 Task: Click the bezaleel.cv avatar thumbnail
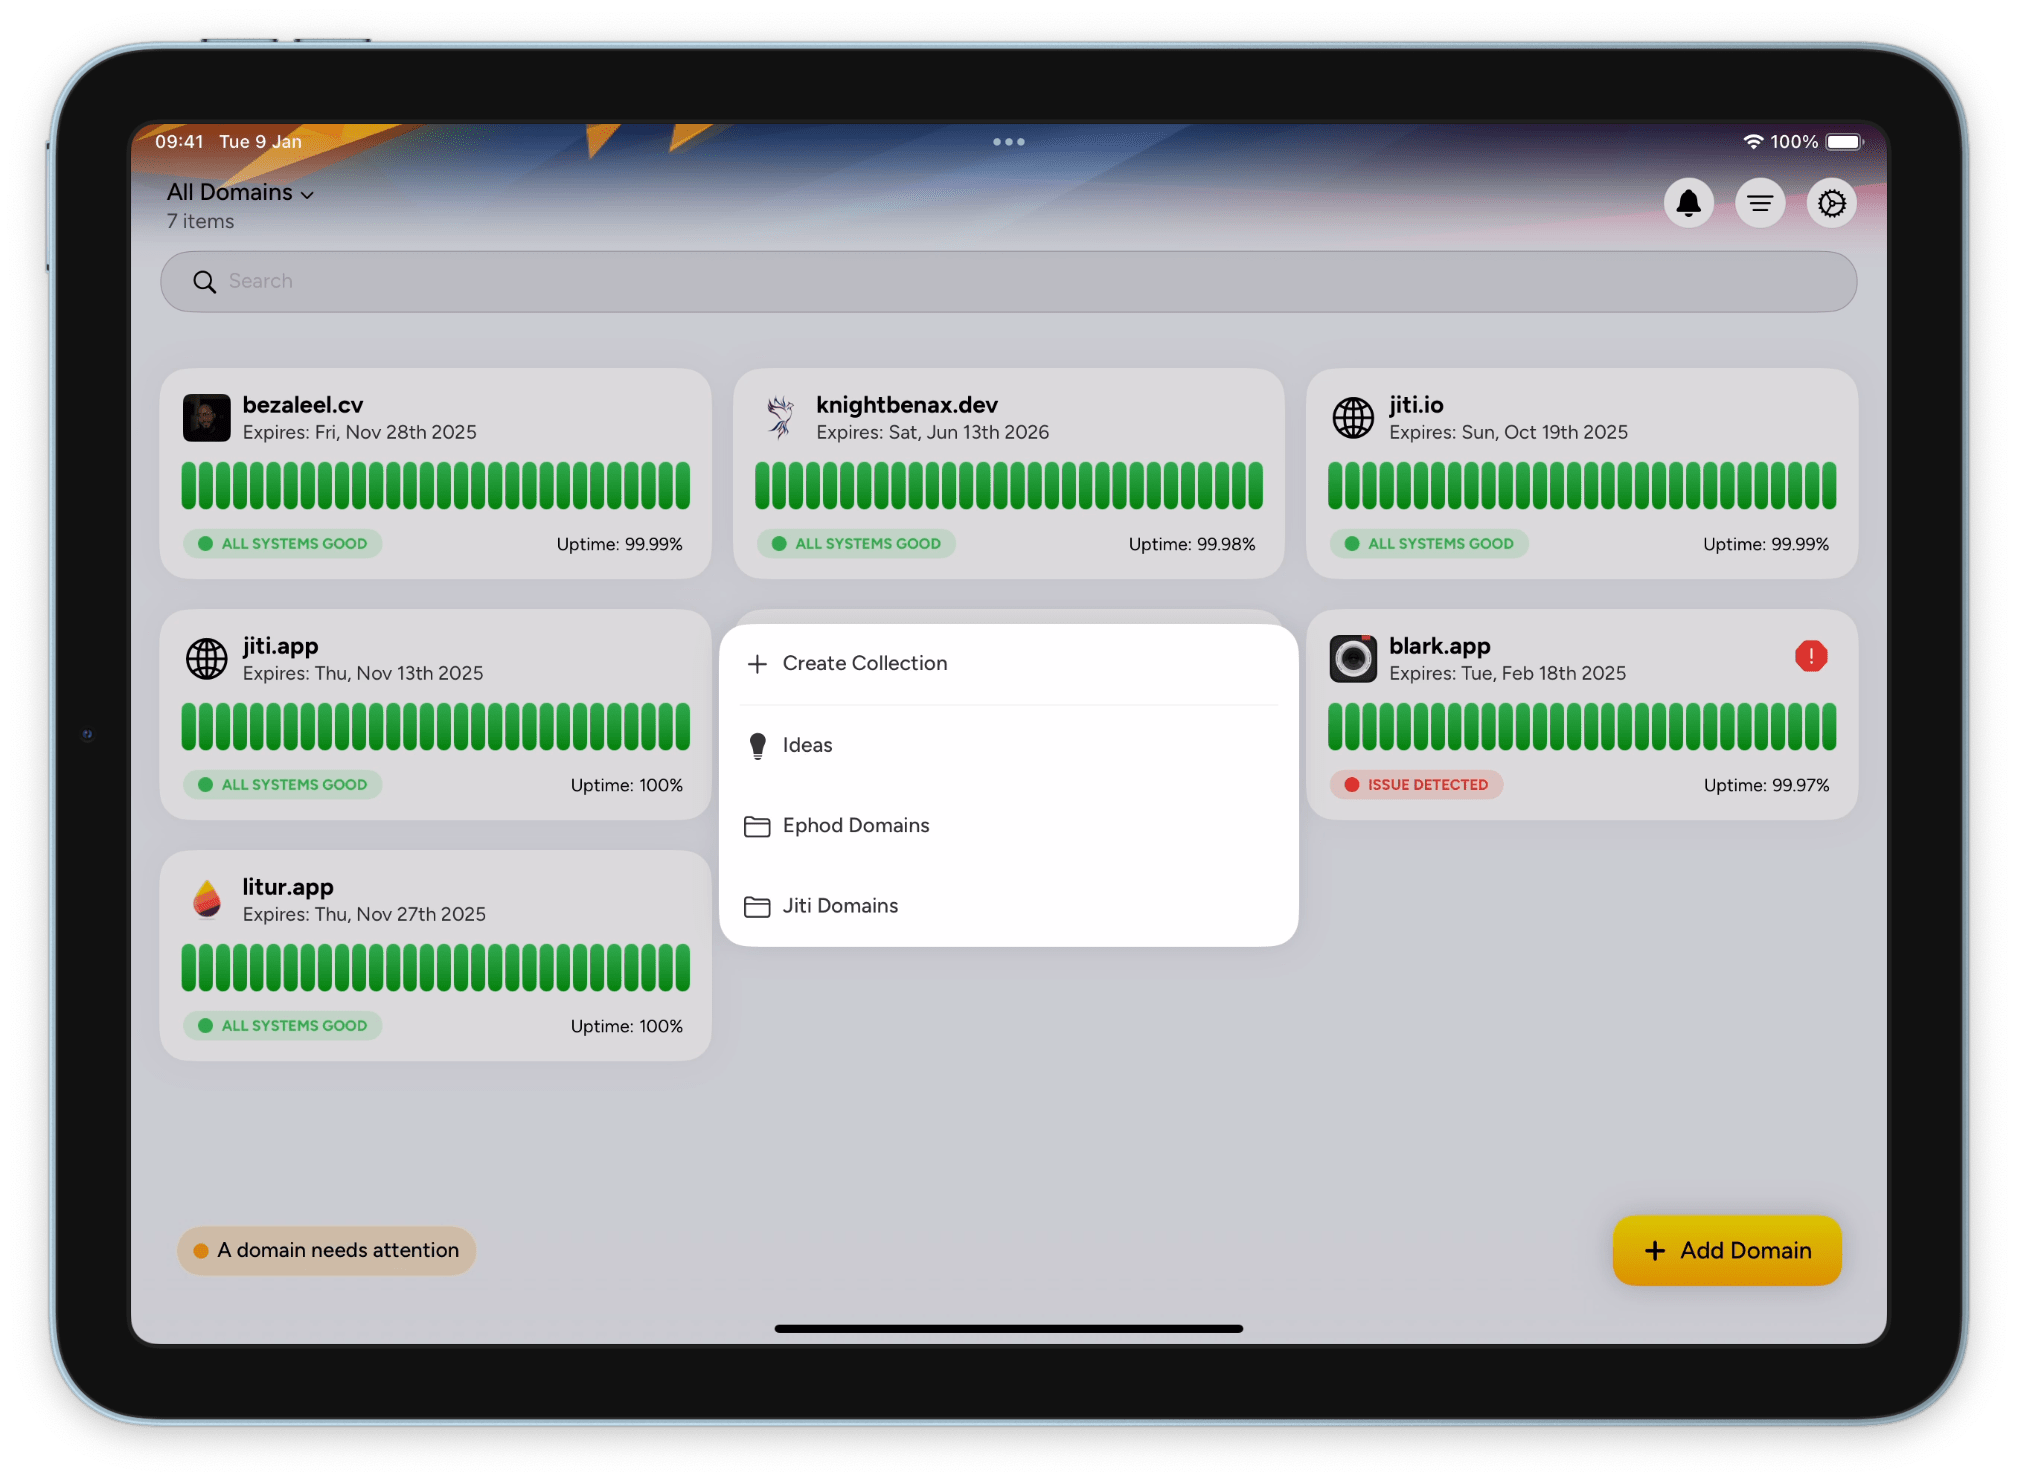pyautogui.click(x=207, y=417)
